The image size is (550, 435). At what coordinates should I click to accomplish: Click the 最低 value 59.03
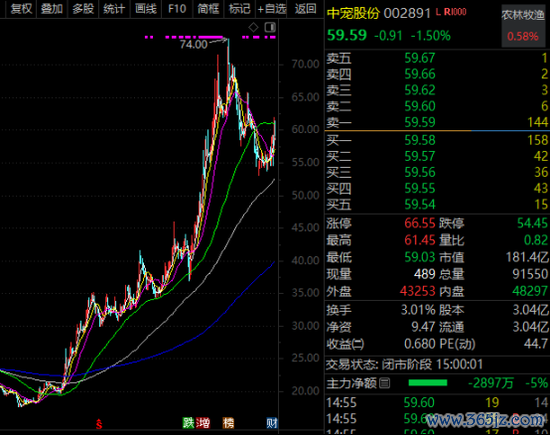pos(420,257)
